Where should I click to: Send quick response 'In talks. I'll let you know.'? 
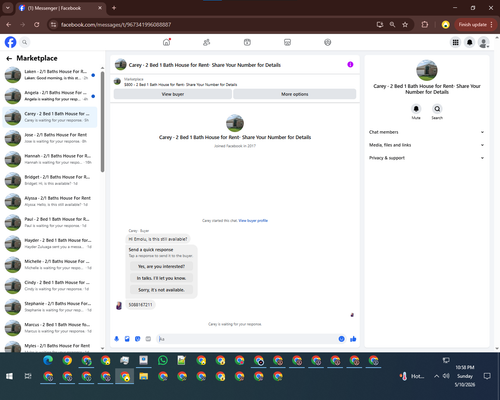(161, 278)
